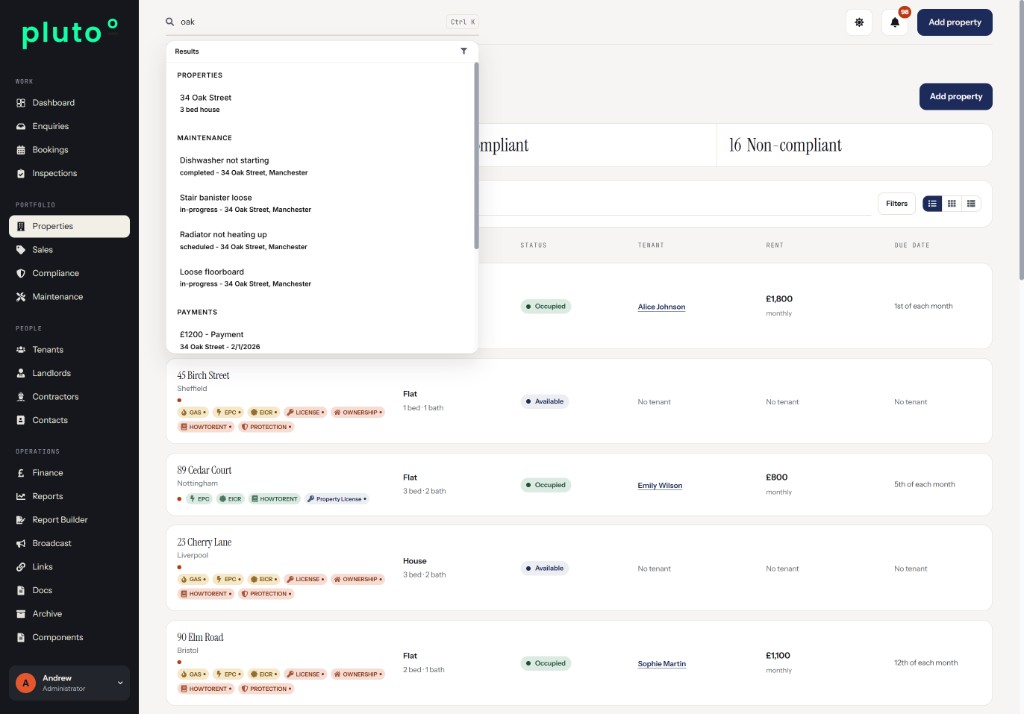Click the Components icon in sidebar
This screenshot has height=714, width=1024.
(x=21, y=638)
